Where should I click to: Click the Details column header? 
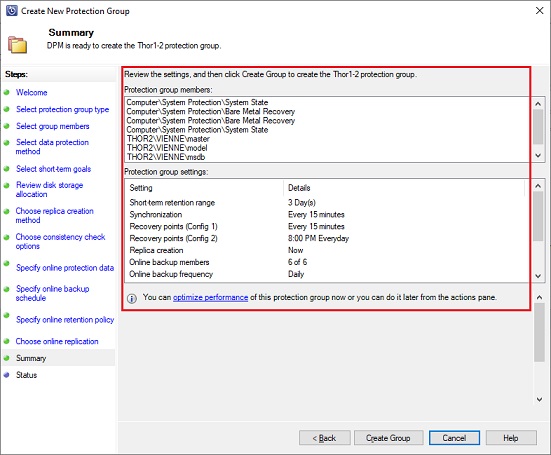pos(299,188)
